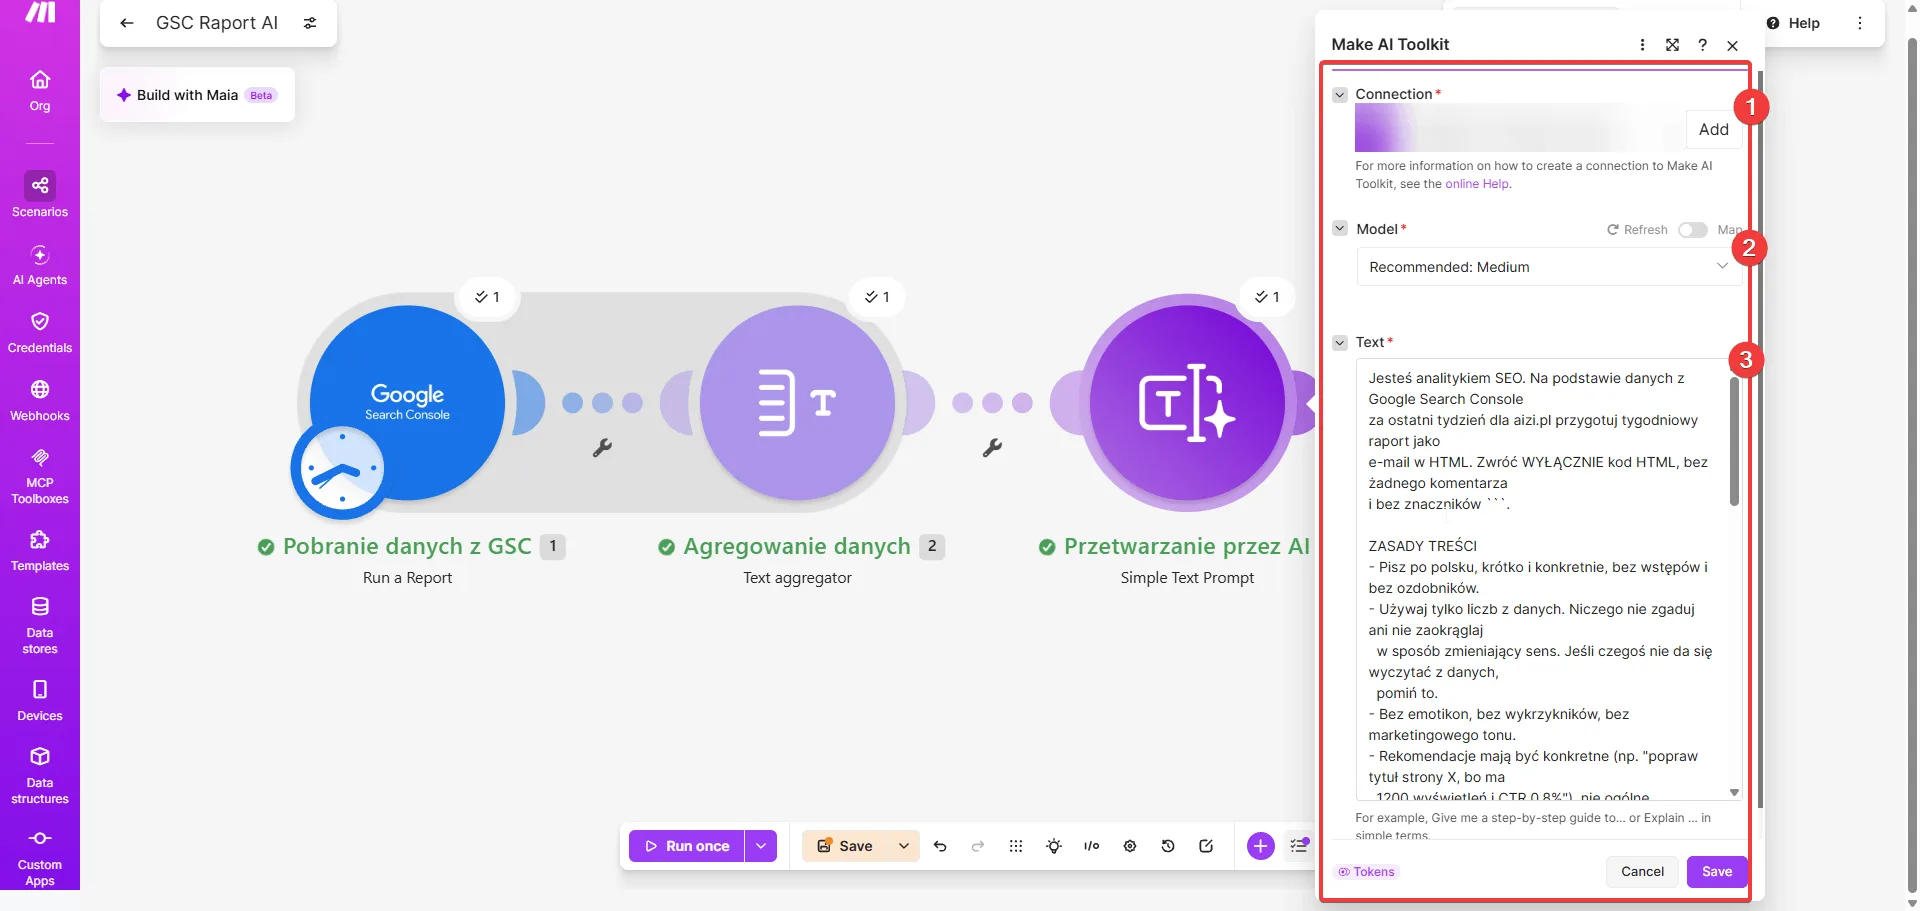Collapse the Model section

pos(1340,229)
